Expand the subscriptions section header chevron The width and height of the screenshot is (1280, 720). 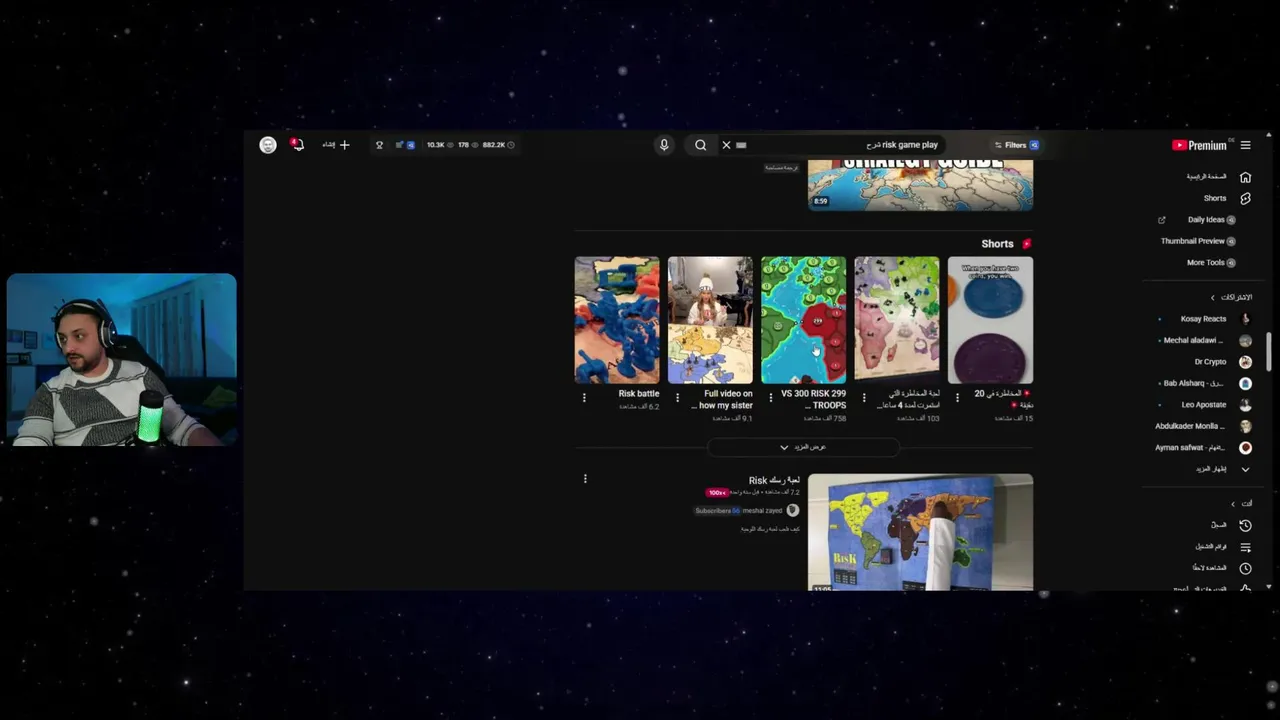pyautogui.click(x=1213, y=298)
